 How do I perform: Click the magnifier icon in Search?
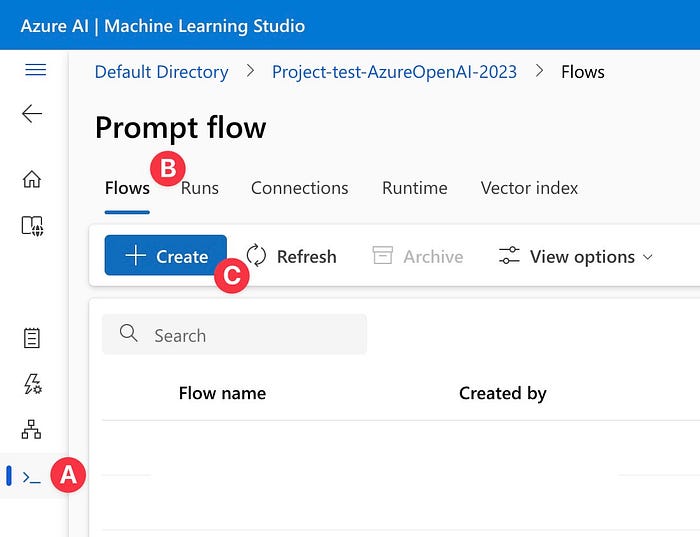129,333
